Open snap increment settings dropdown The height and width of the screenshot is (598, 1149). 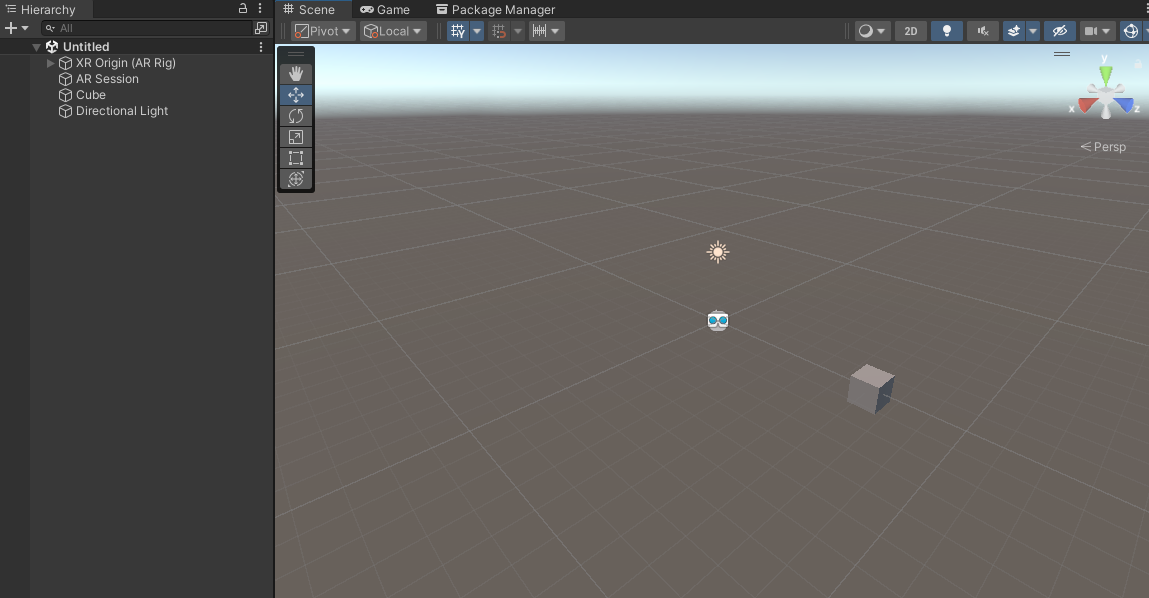tap(546, 31)
